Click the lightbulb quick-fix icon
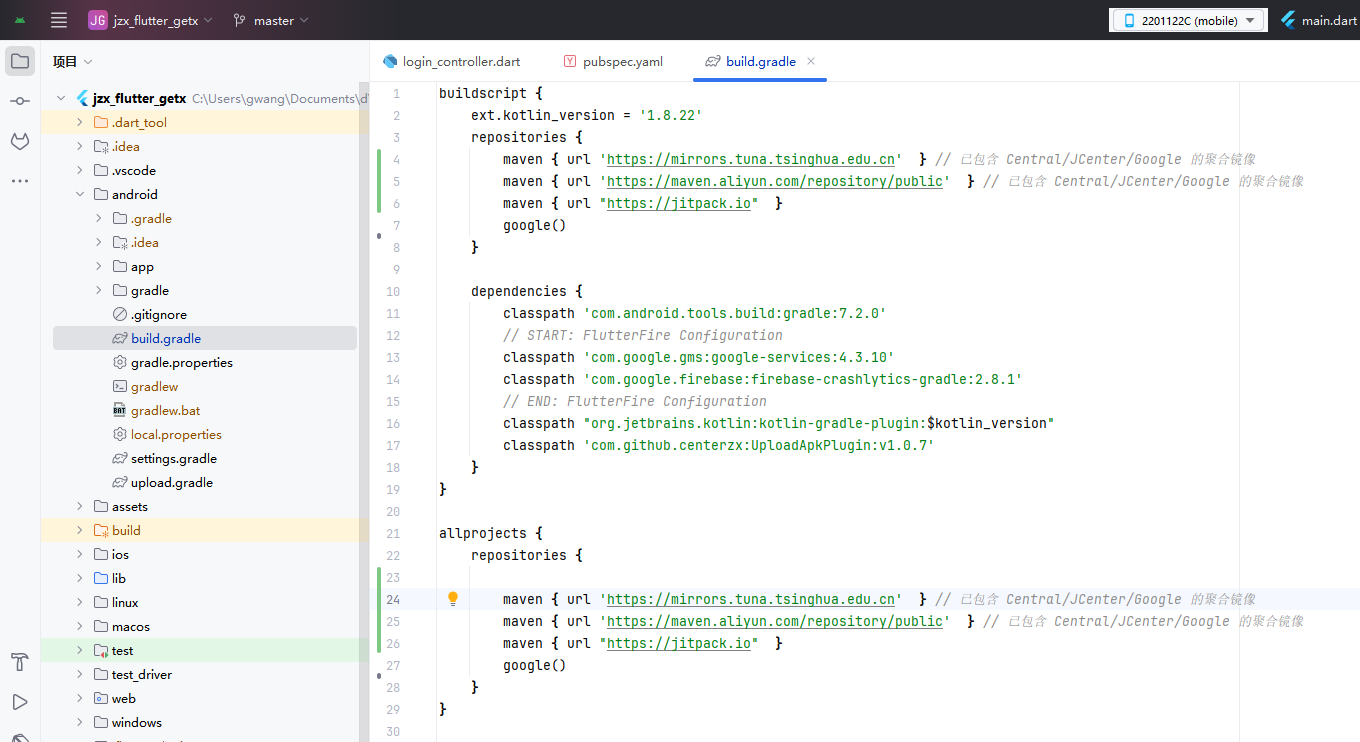 (x=453, y=599)
